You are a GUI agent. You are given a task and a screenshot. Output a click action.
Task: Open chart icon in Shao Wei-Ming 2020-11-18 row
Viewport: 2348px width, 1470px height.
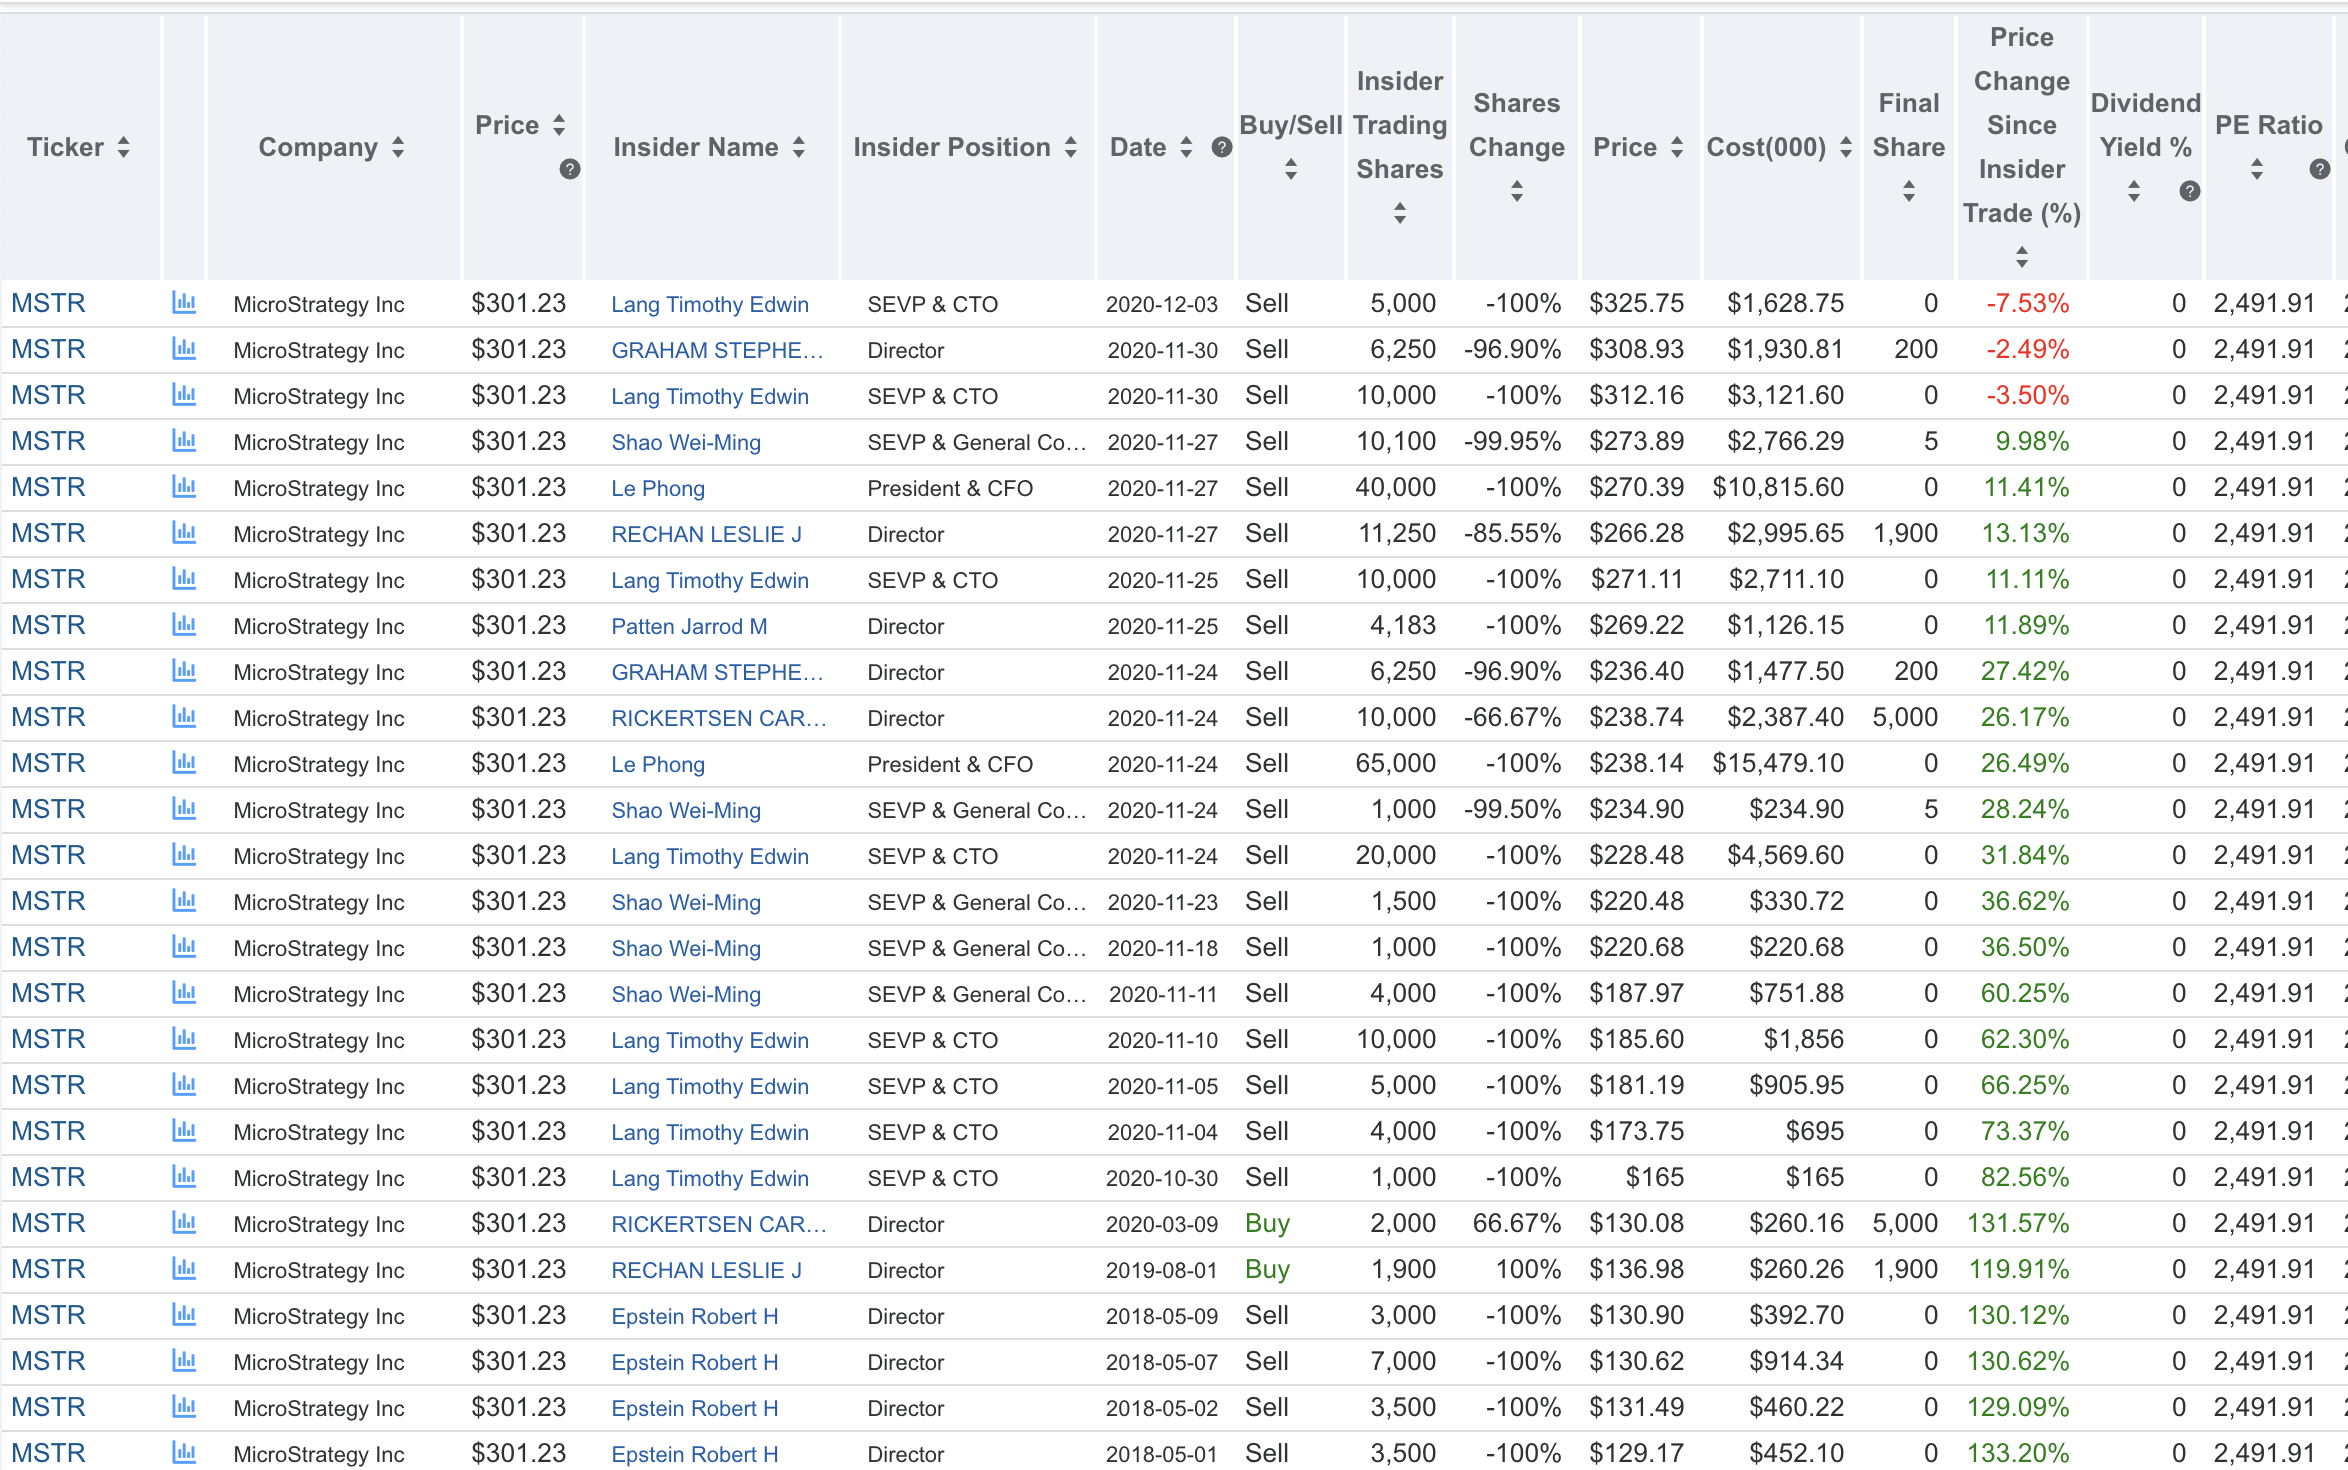pos(184,947)
